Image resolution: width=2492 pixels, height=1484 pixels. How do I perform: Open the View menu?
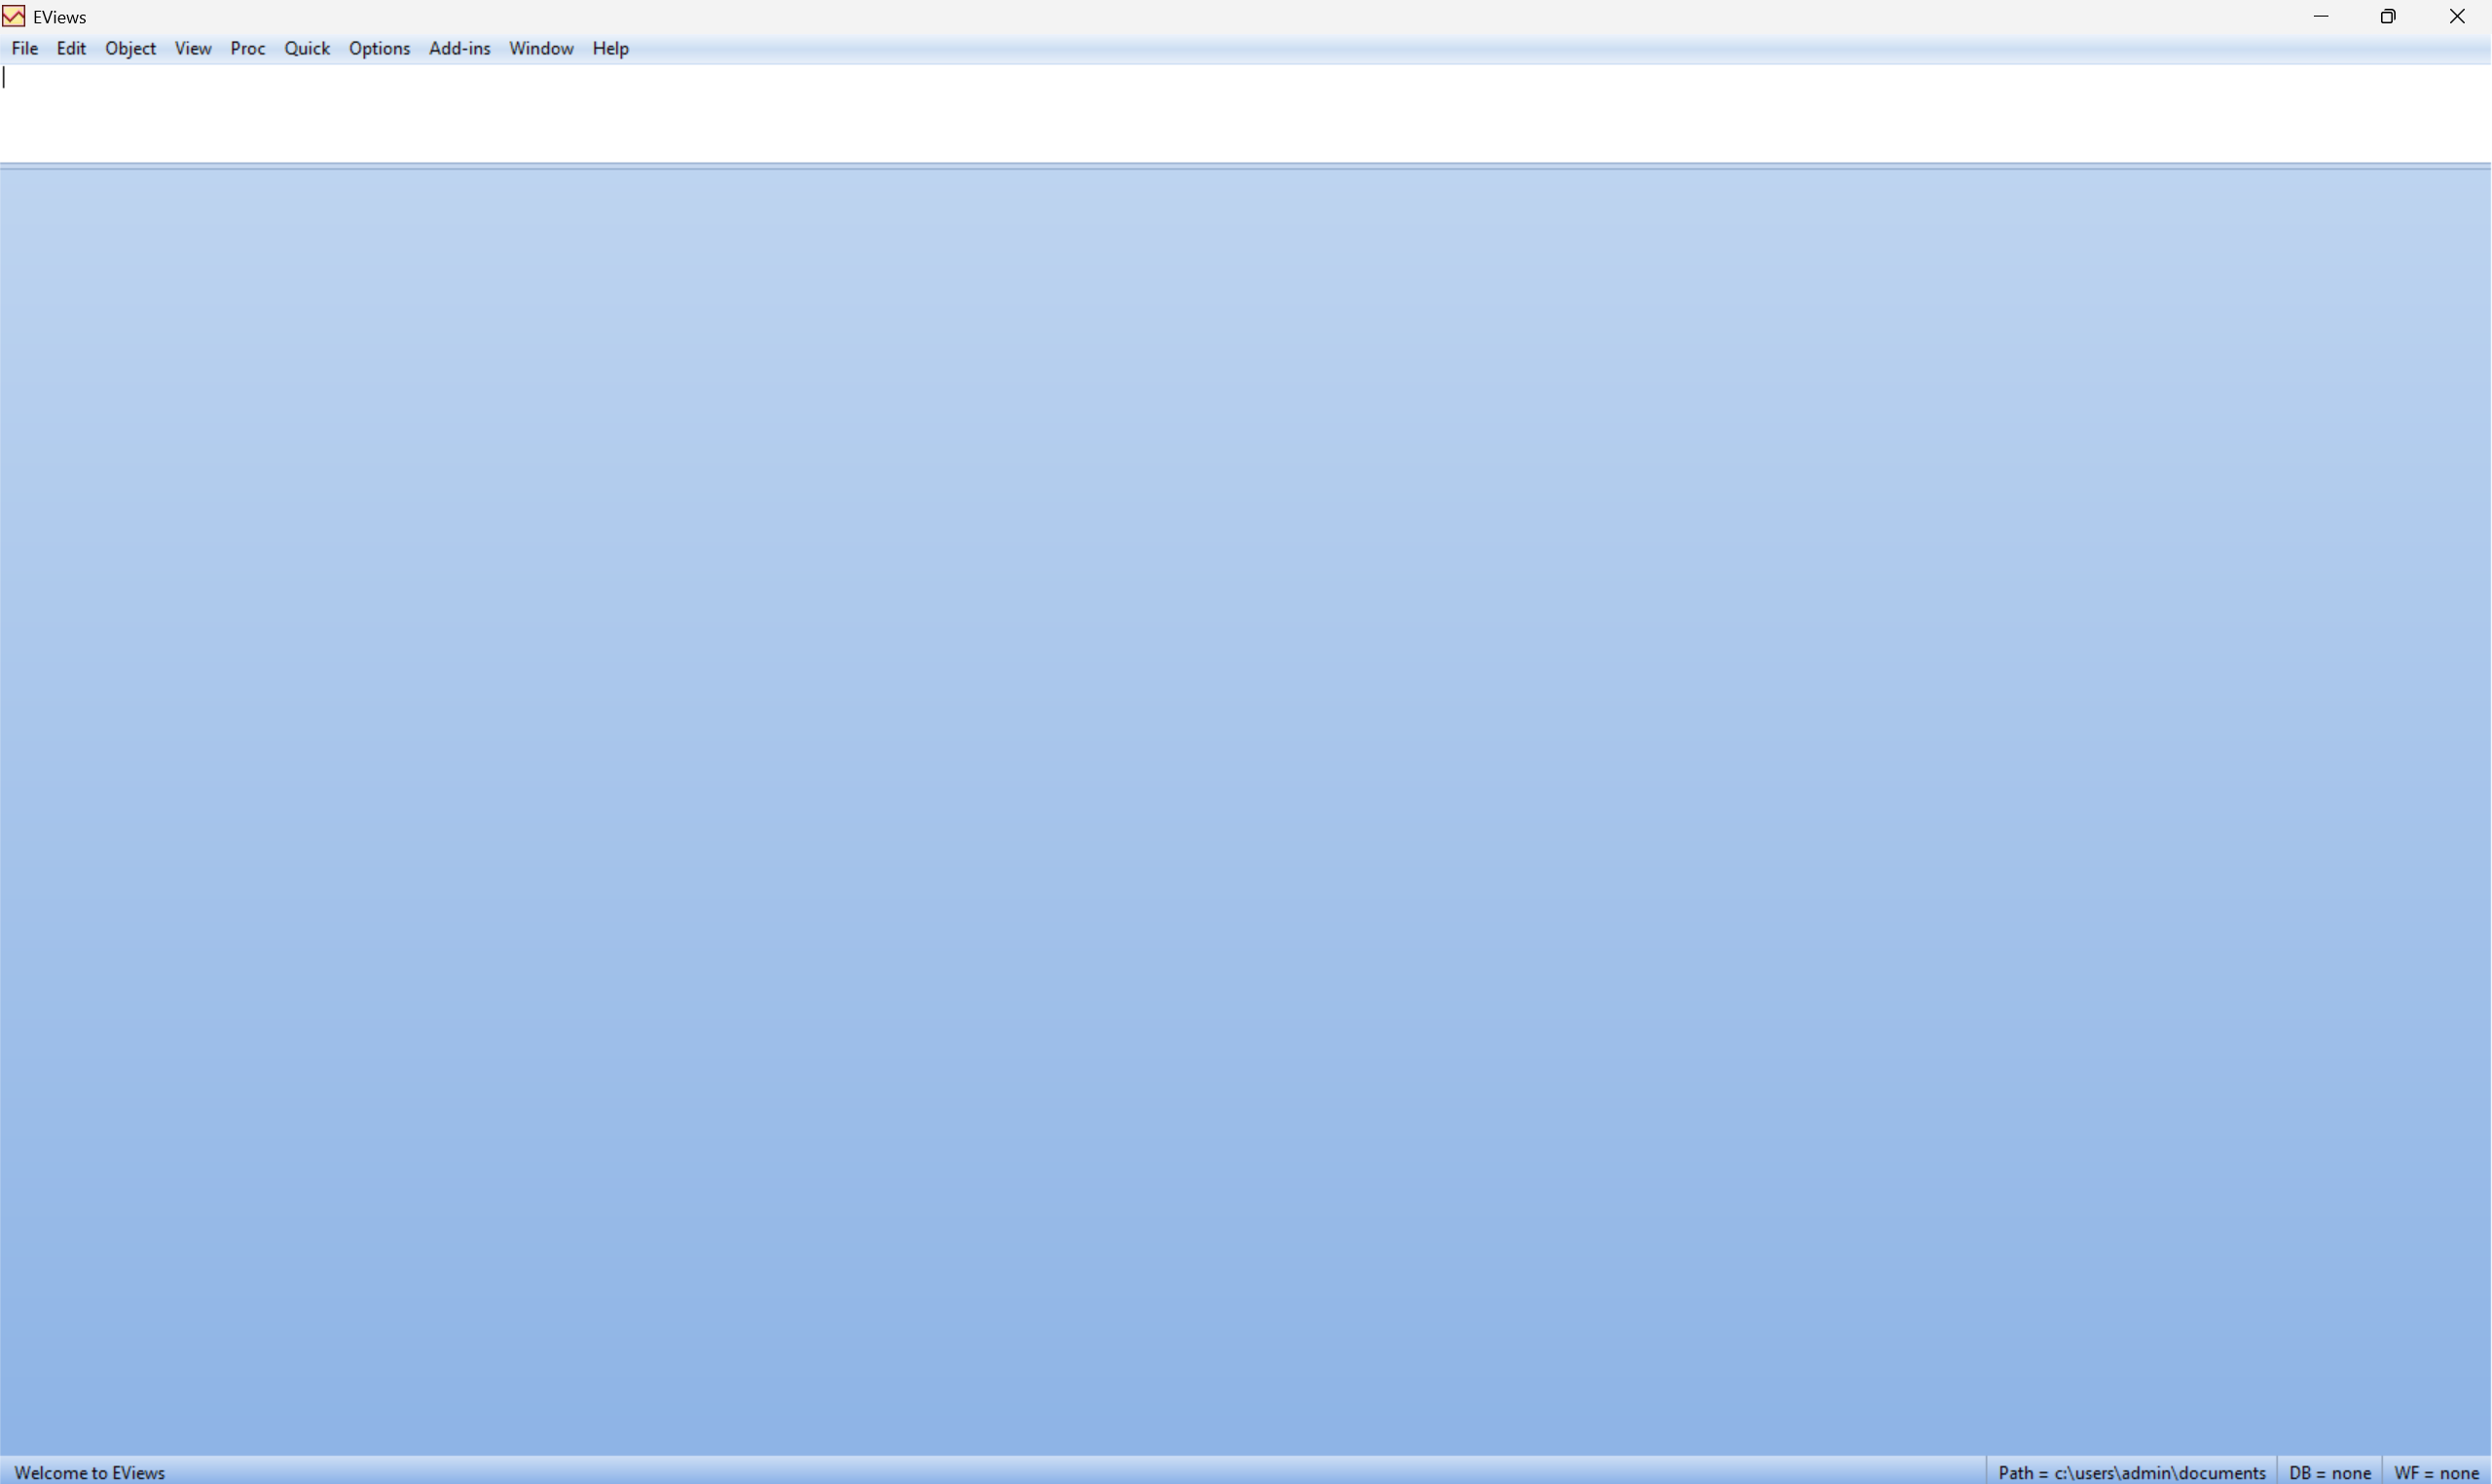coord(193,48)
